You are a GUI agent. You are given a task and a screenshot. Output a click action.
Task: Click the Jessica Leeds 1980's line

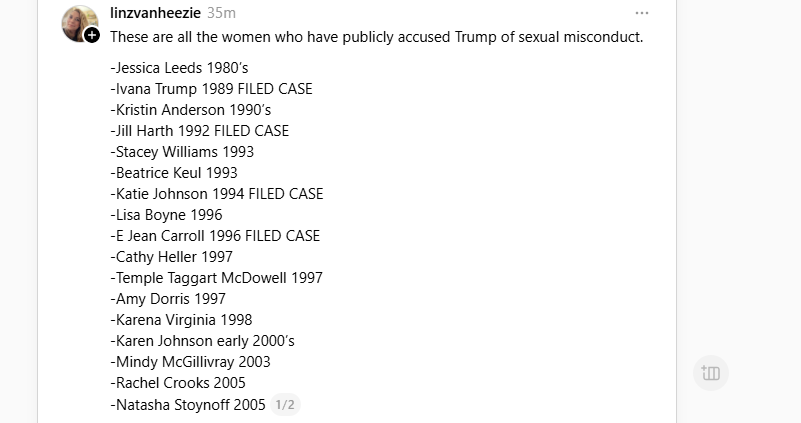[179, 68]
